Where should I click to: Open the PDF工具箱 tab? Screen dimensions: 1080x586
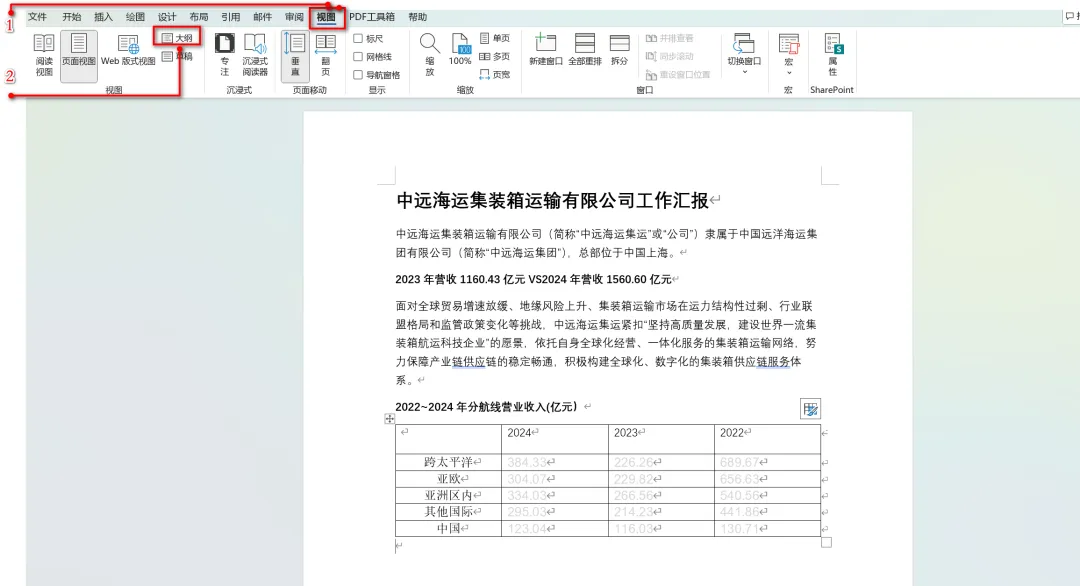(x=372, y=17)
